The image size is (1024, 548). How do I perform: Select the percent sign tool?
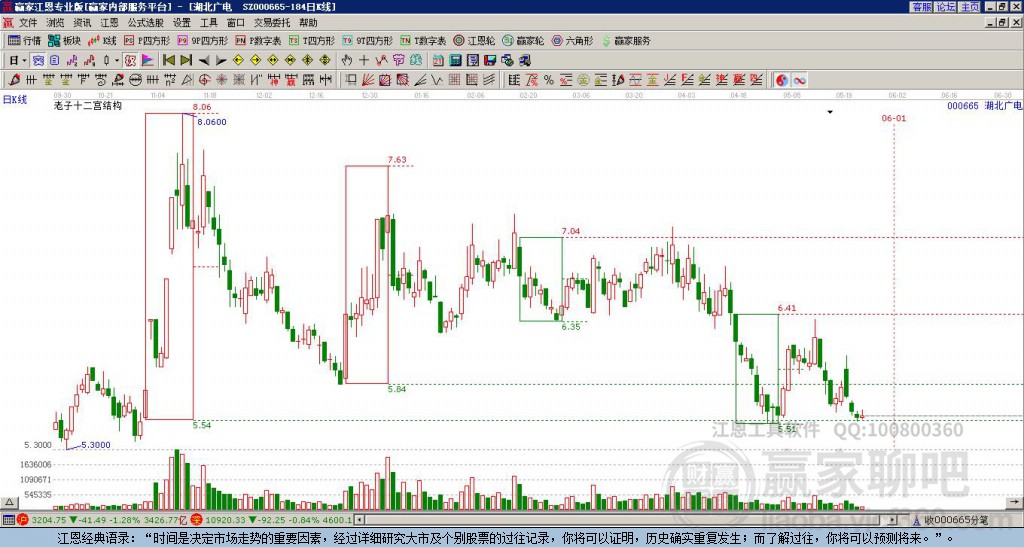(549, 80)
